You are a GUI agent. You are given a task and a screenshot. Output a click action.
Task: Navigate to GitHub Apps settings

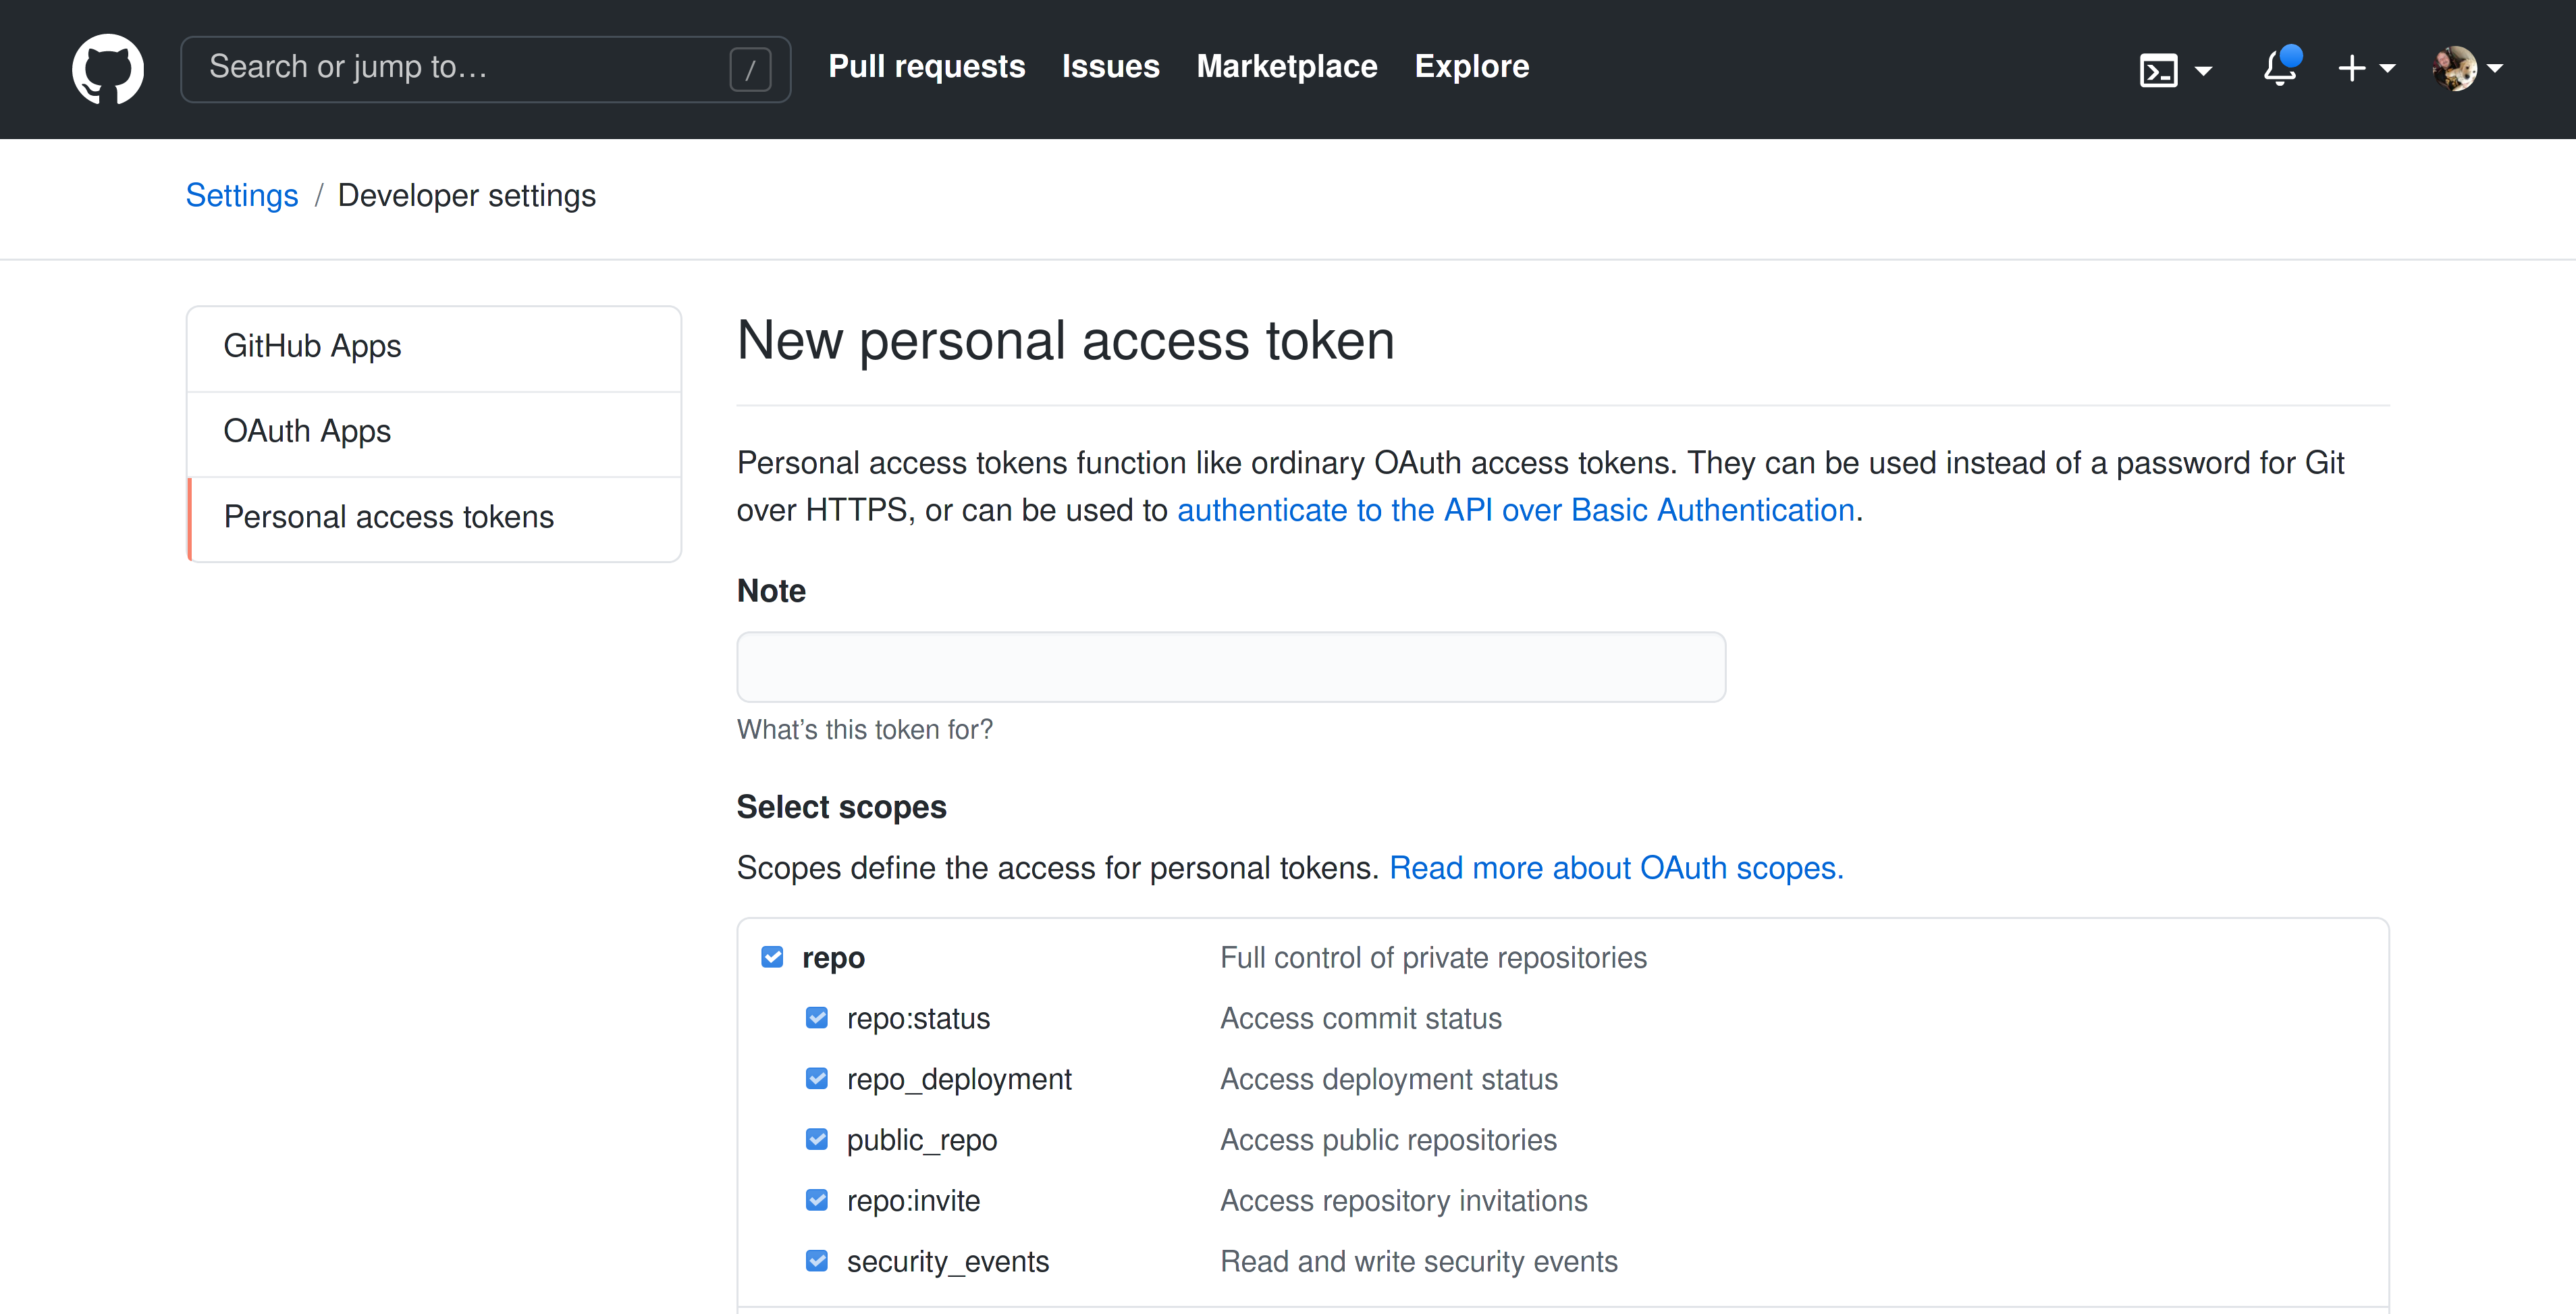[435, 347]
